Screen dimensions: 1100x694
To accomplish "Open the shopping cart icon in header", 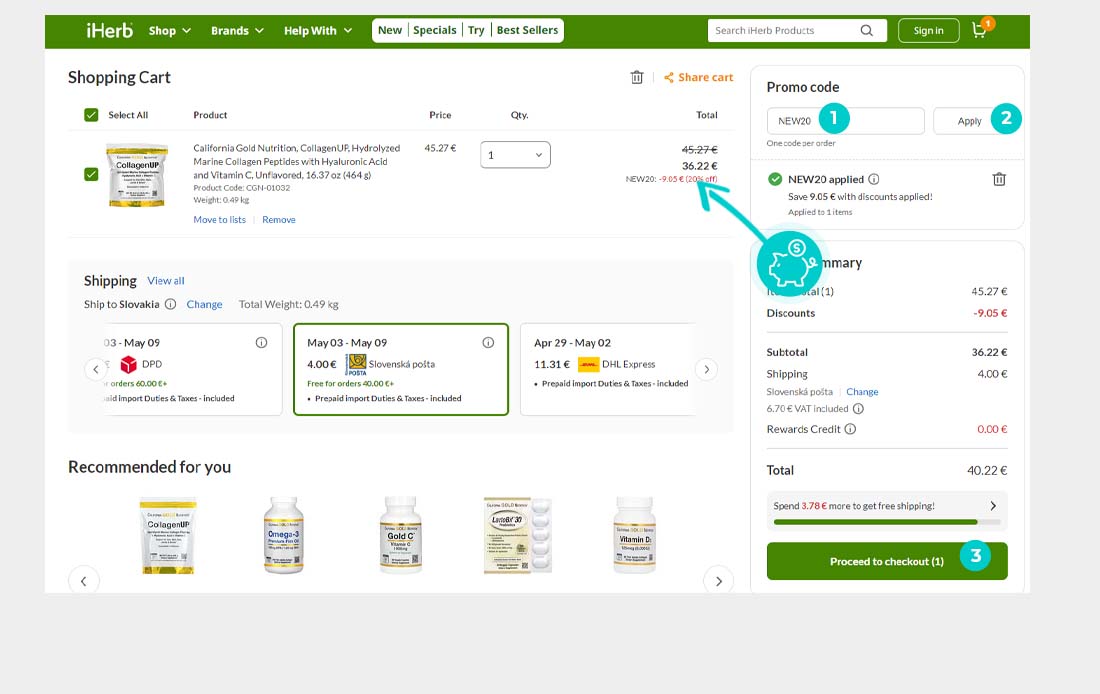I will [x=979, y=30].
